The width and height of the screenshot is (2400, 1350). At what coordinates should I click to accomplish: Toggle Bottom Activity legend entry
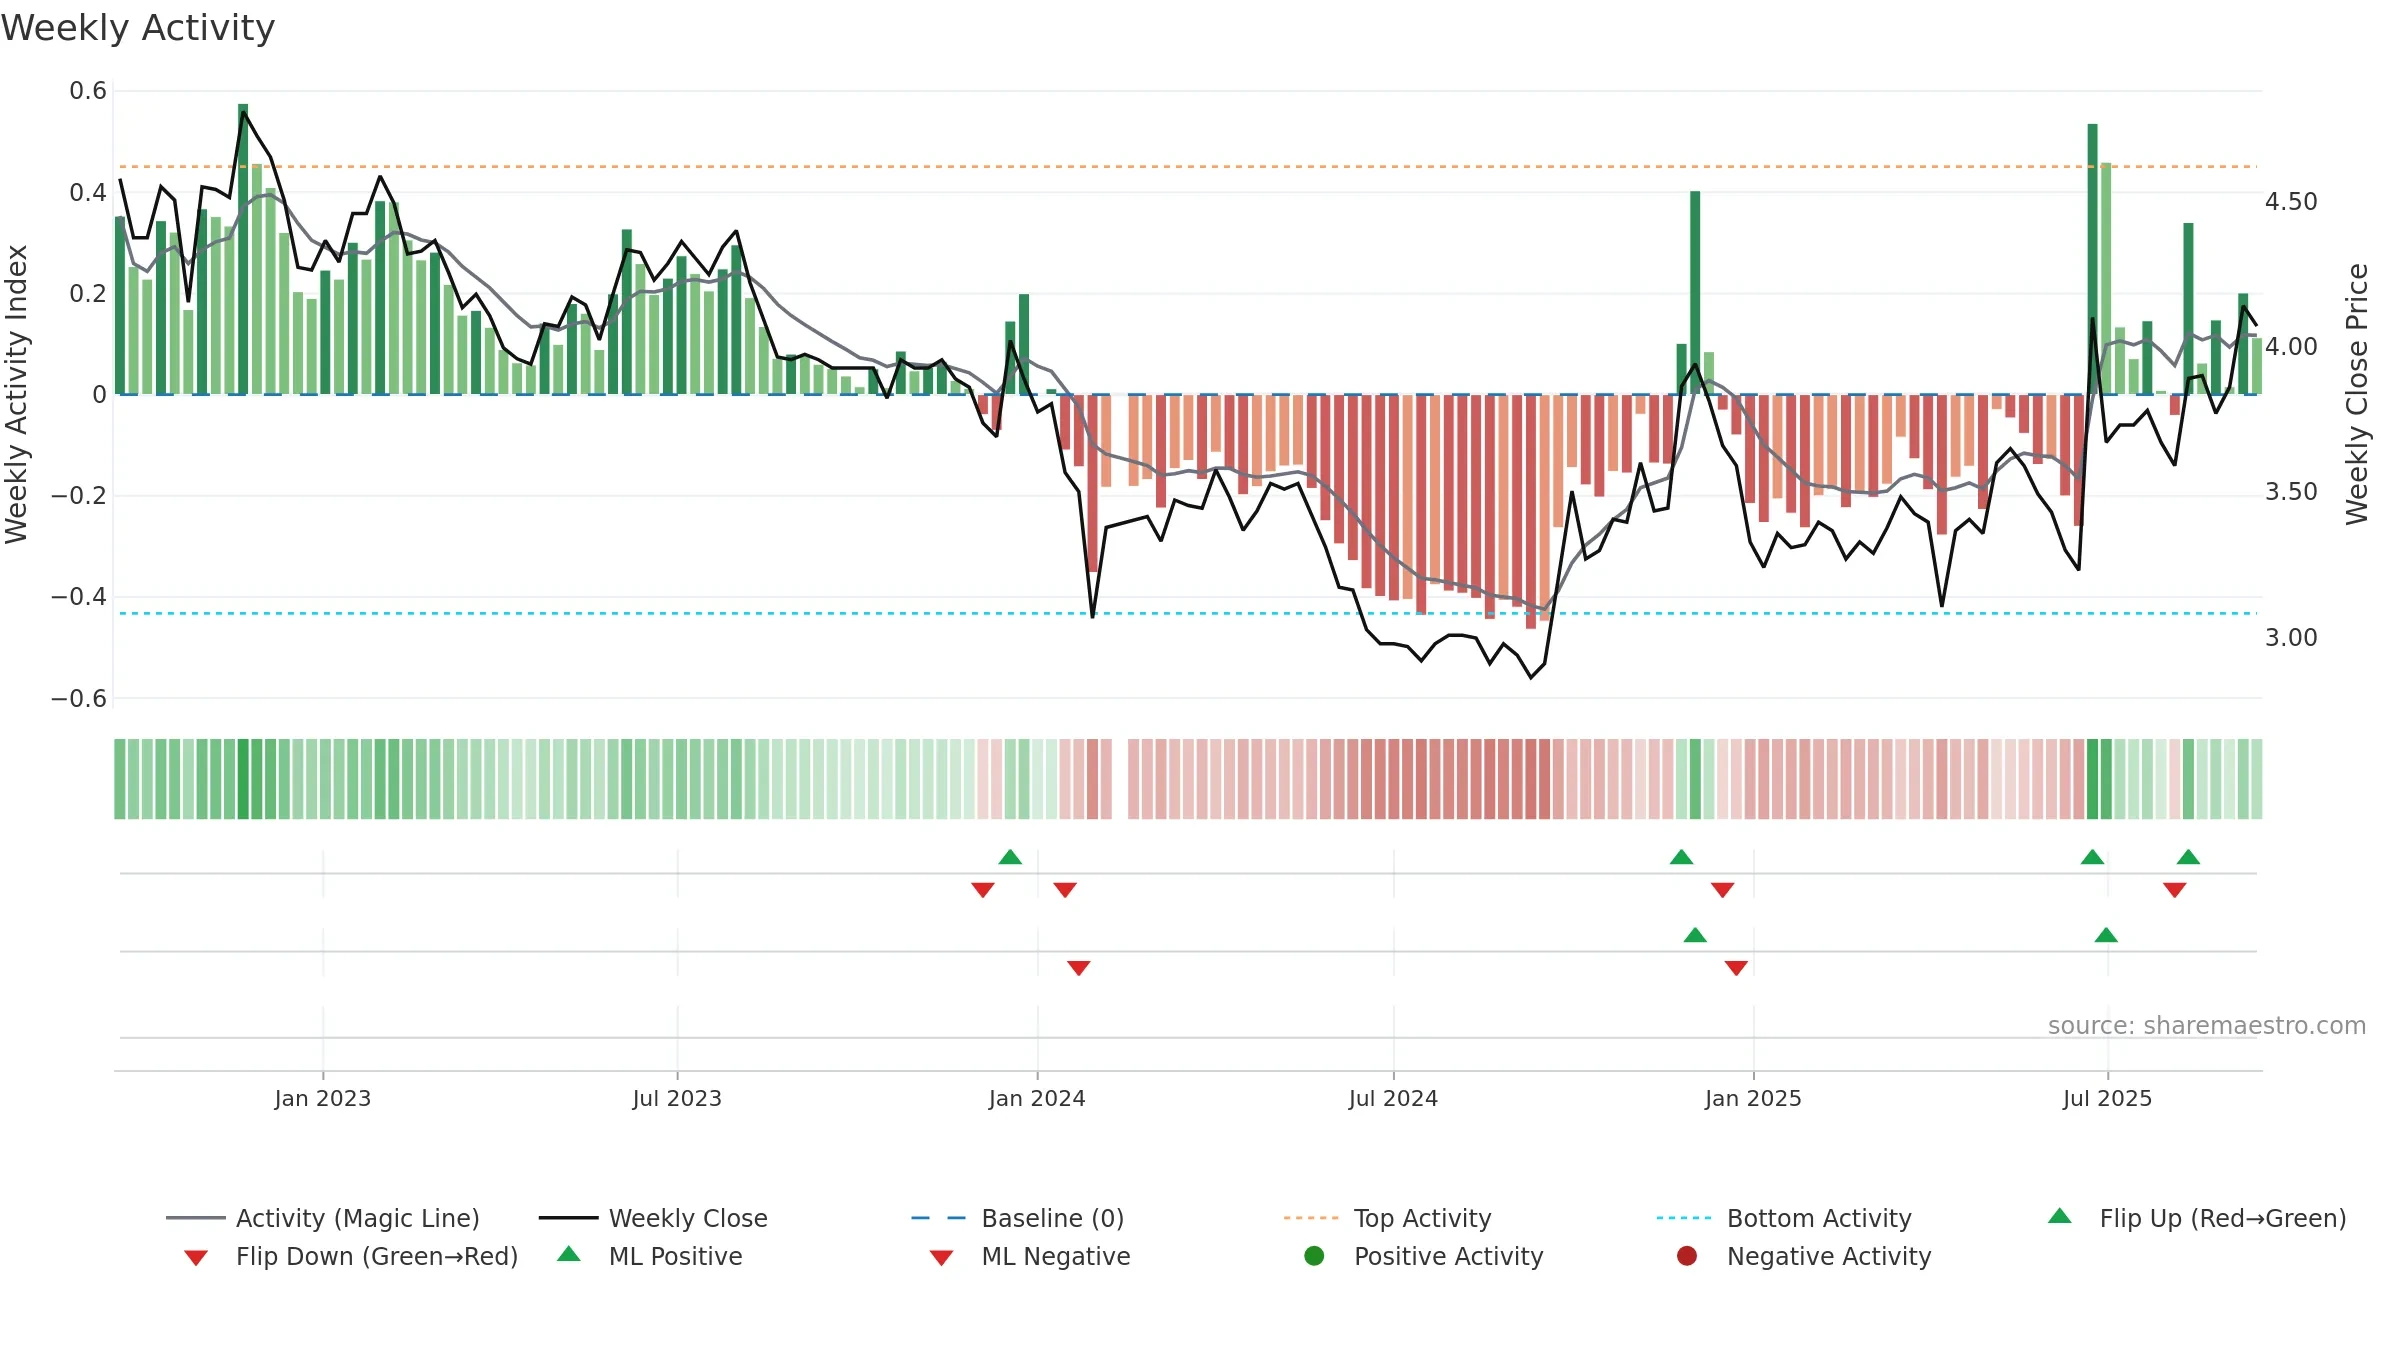coord(1784,1218)
